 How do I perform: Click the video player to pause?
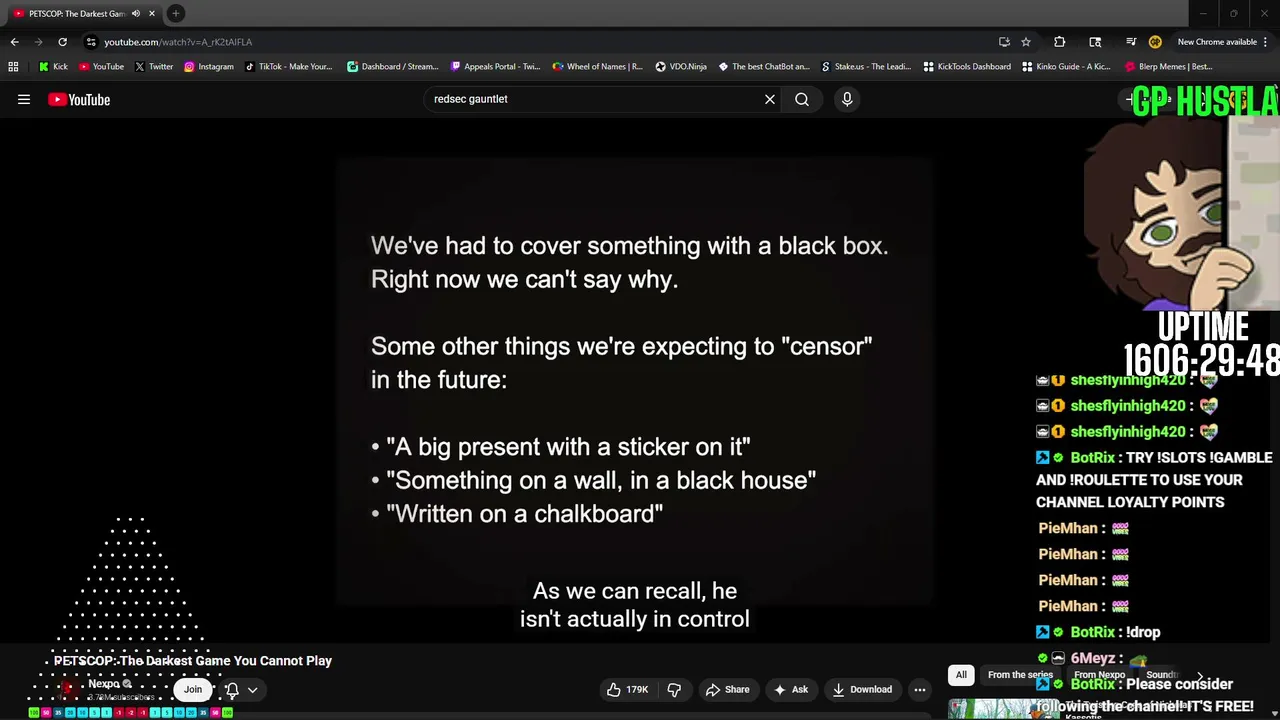pyautogui.click(x=634, y=382)
